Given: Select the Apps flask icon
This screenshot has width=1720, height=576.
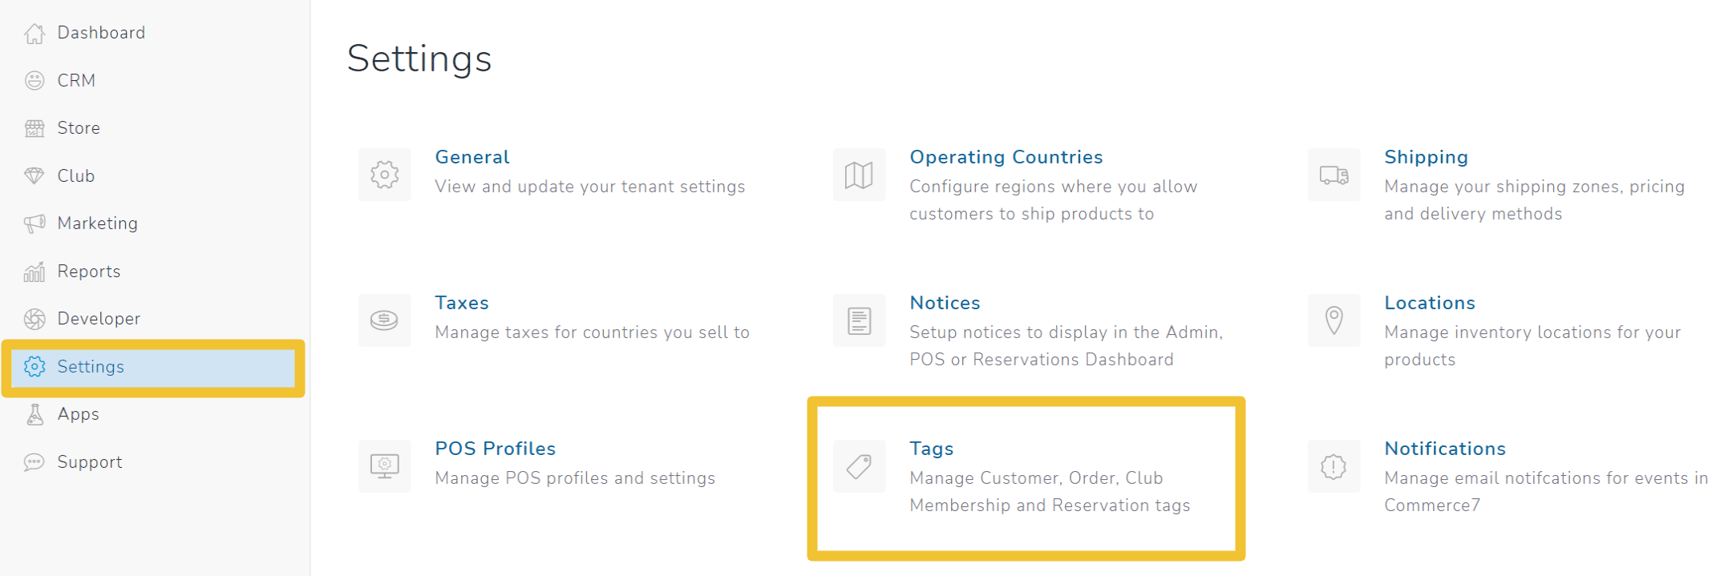Looking at the screenshot, I should 35,414.
